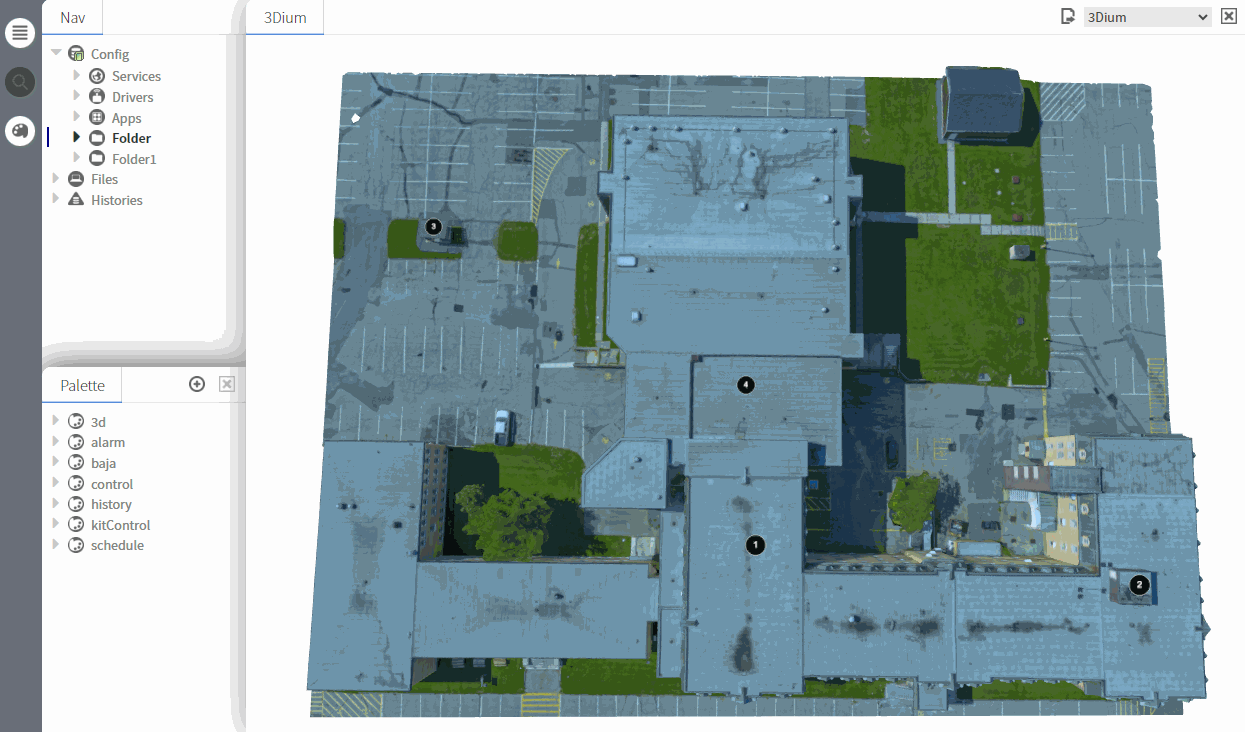The width and height of the screenshot is (1245, 732).
Task: Click the Folder icon in Nav tree
Action: click(97, 138)
